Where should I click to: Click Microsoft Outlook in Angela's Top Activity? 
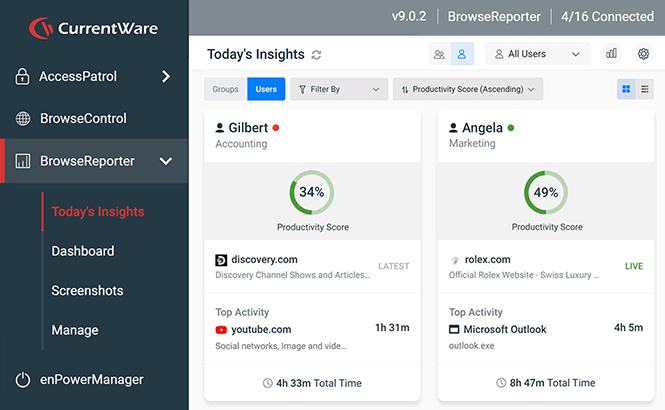505,329
